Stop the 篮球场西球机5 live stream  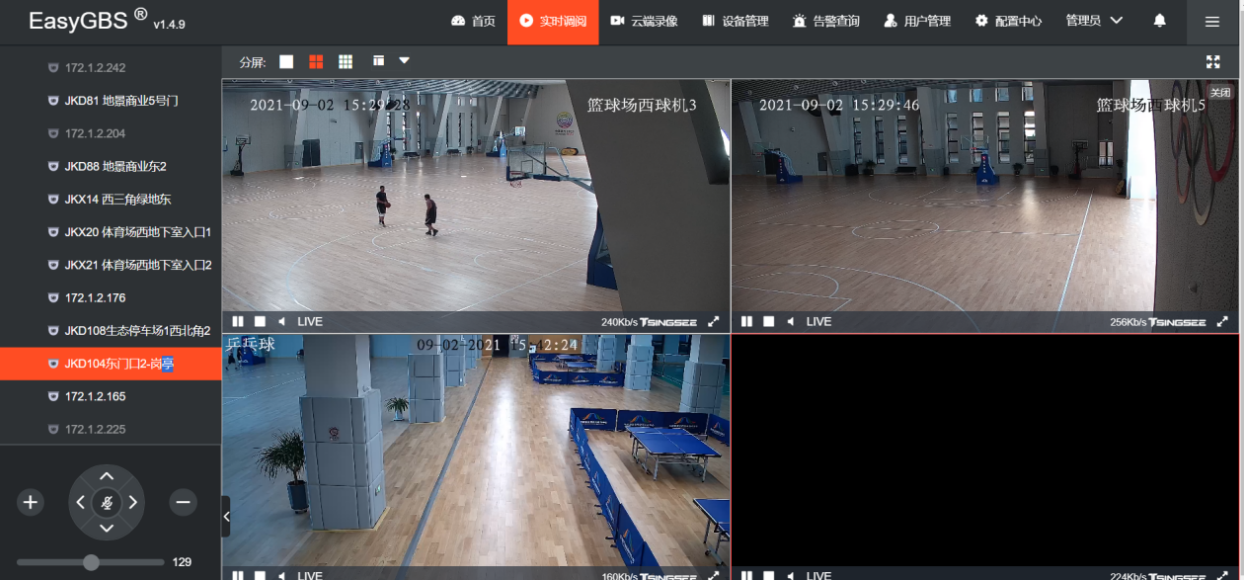click(x=767, y=321)
